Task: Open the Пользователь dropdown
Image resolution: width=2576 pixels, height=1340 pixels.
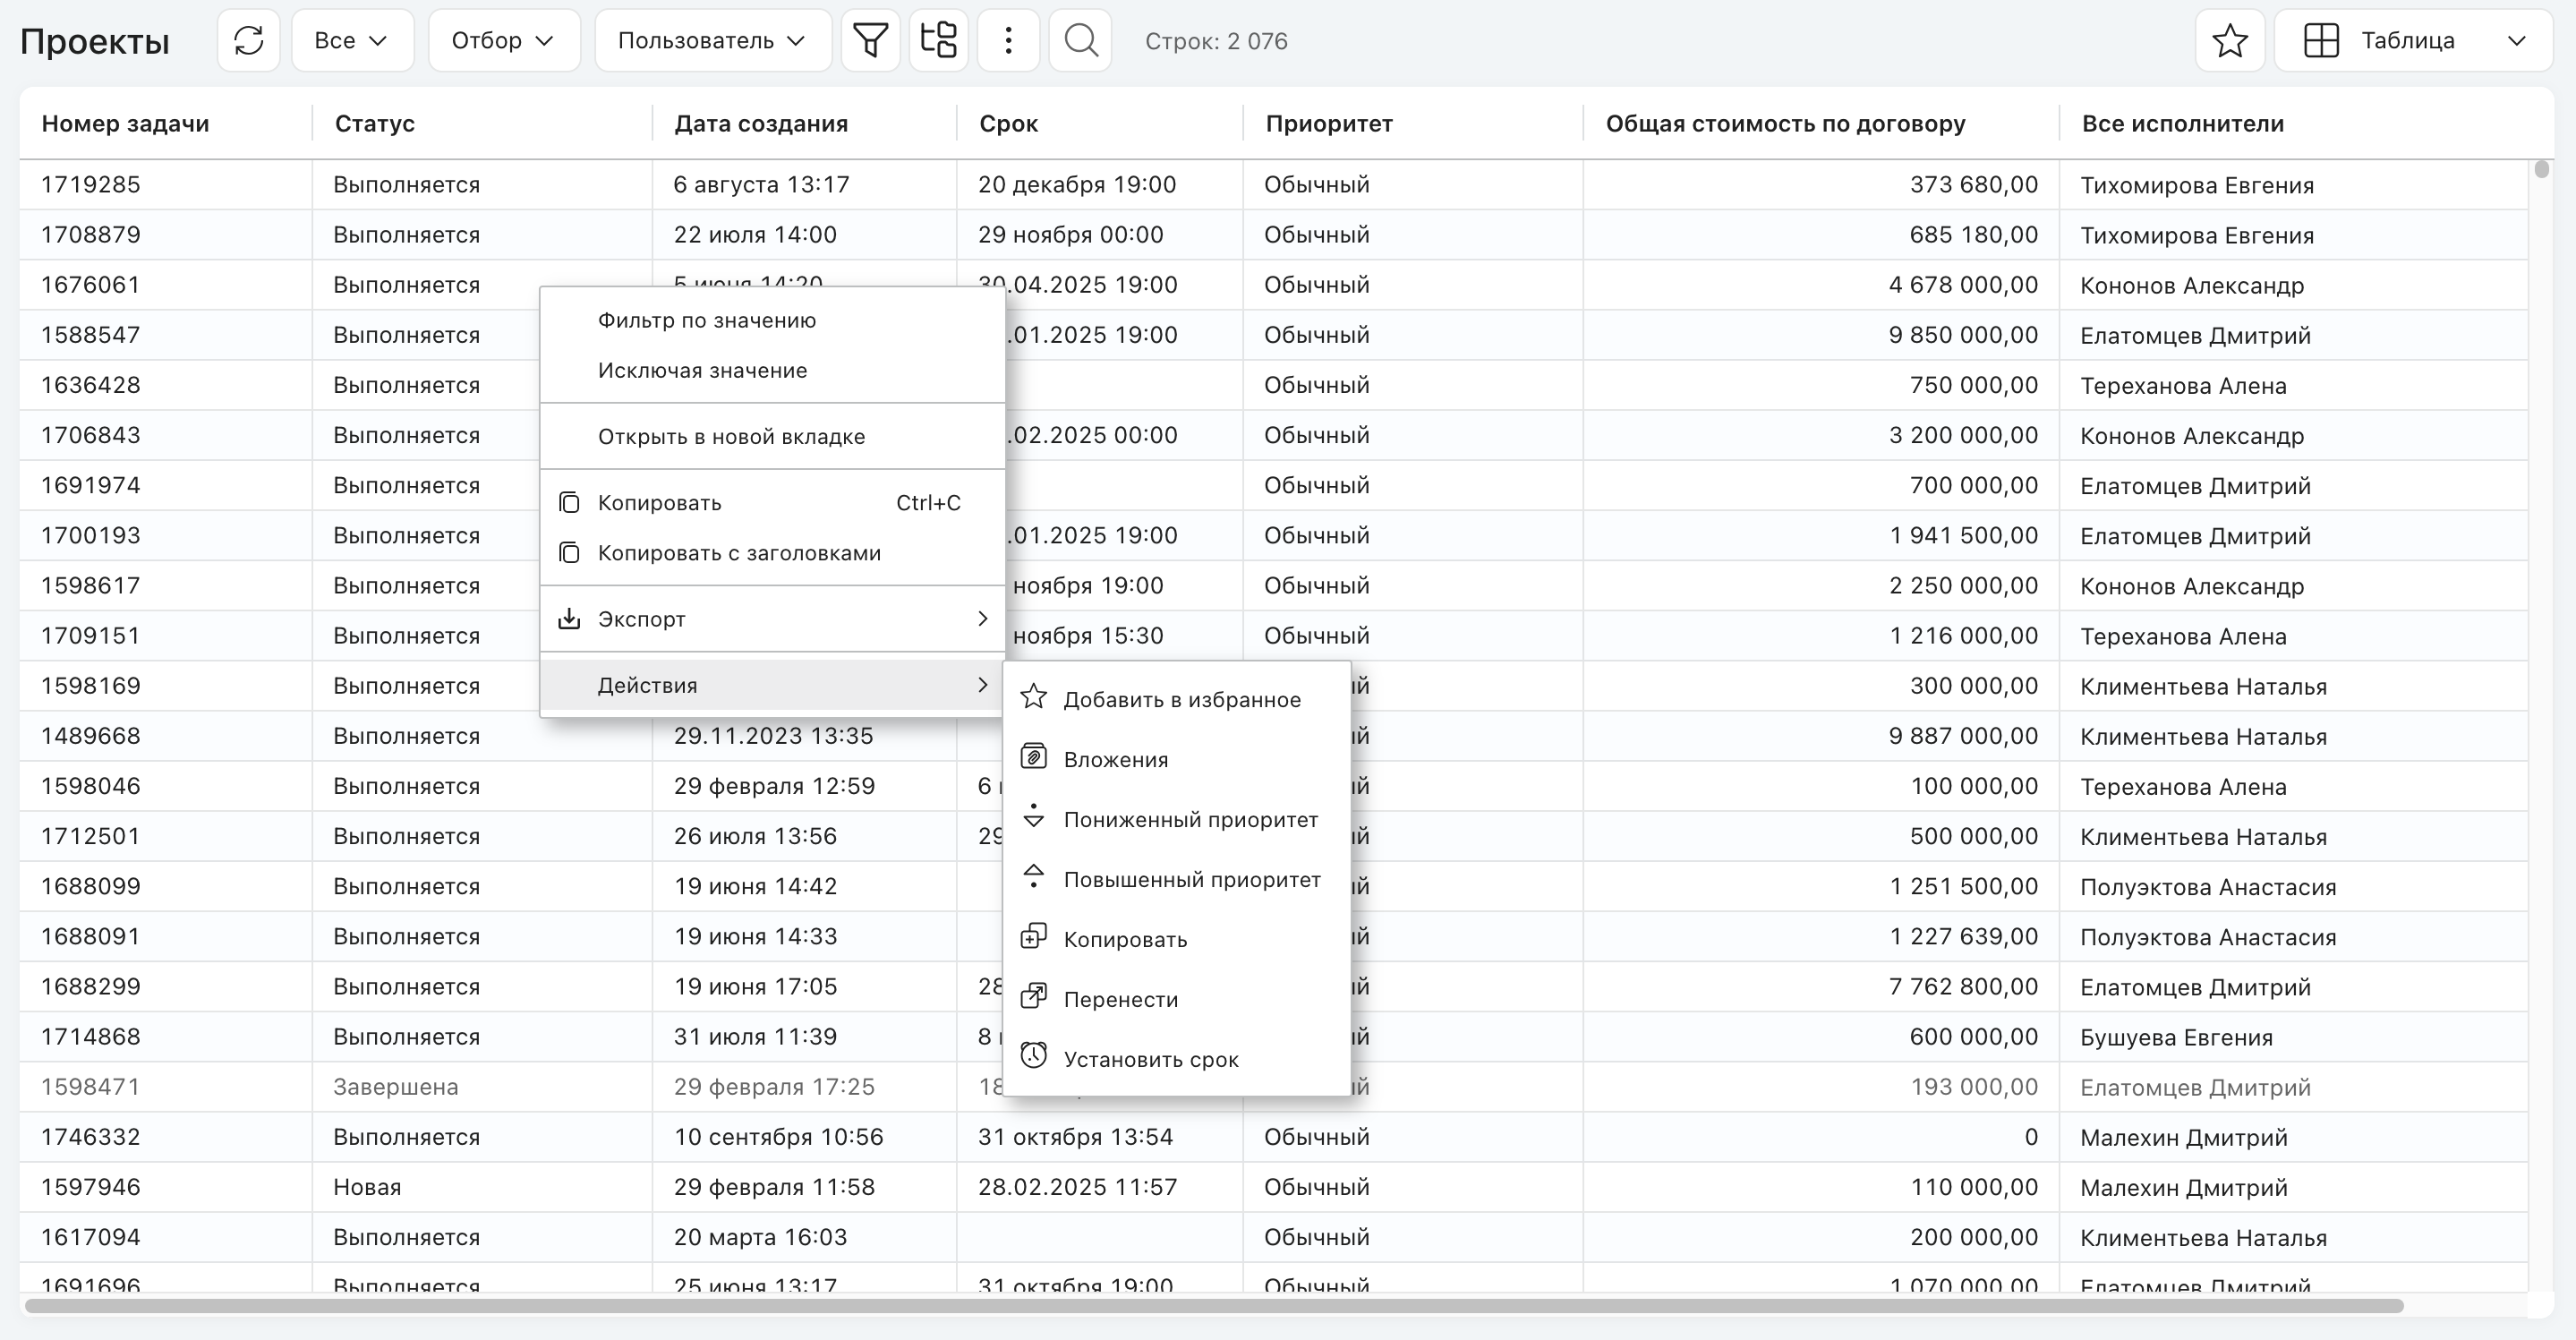Action: coord(713,40)
